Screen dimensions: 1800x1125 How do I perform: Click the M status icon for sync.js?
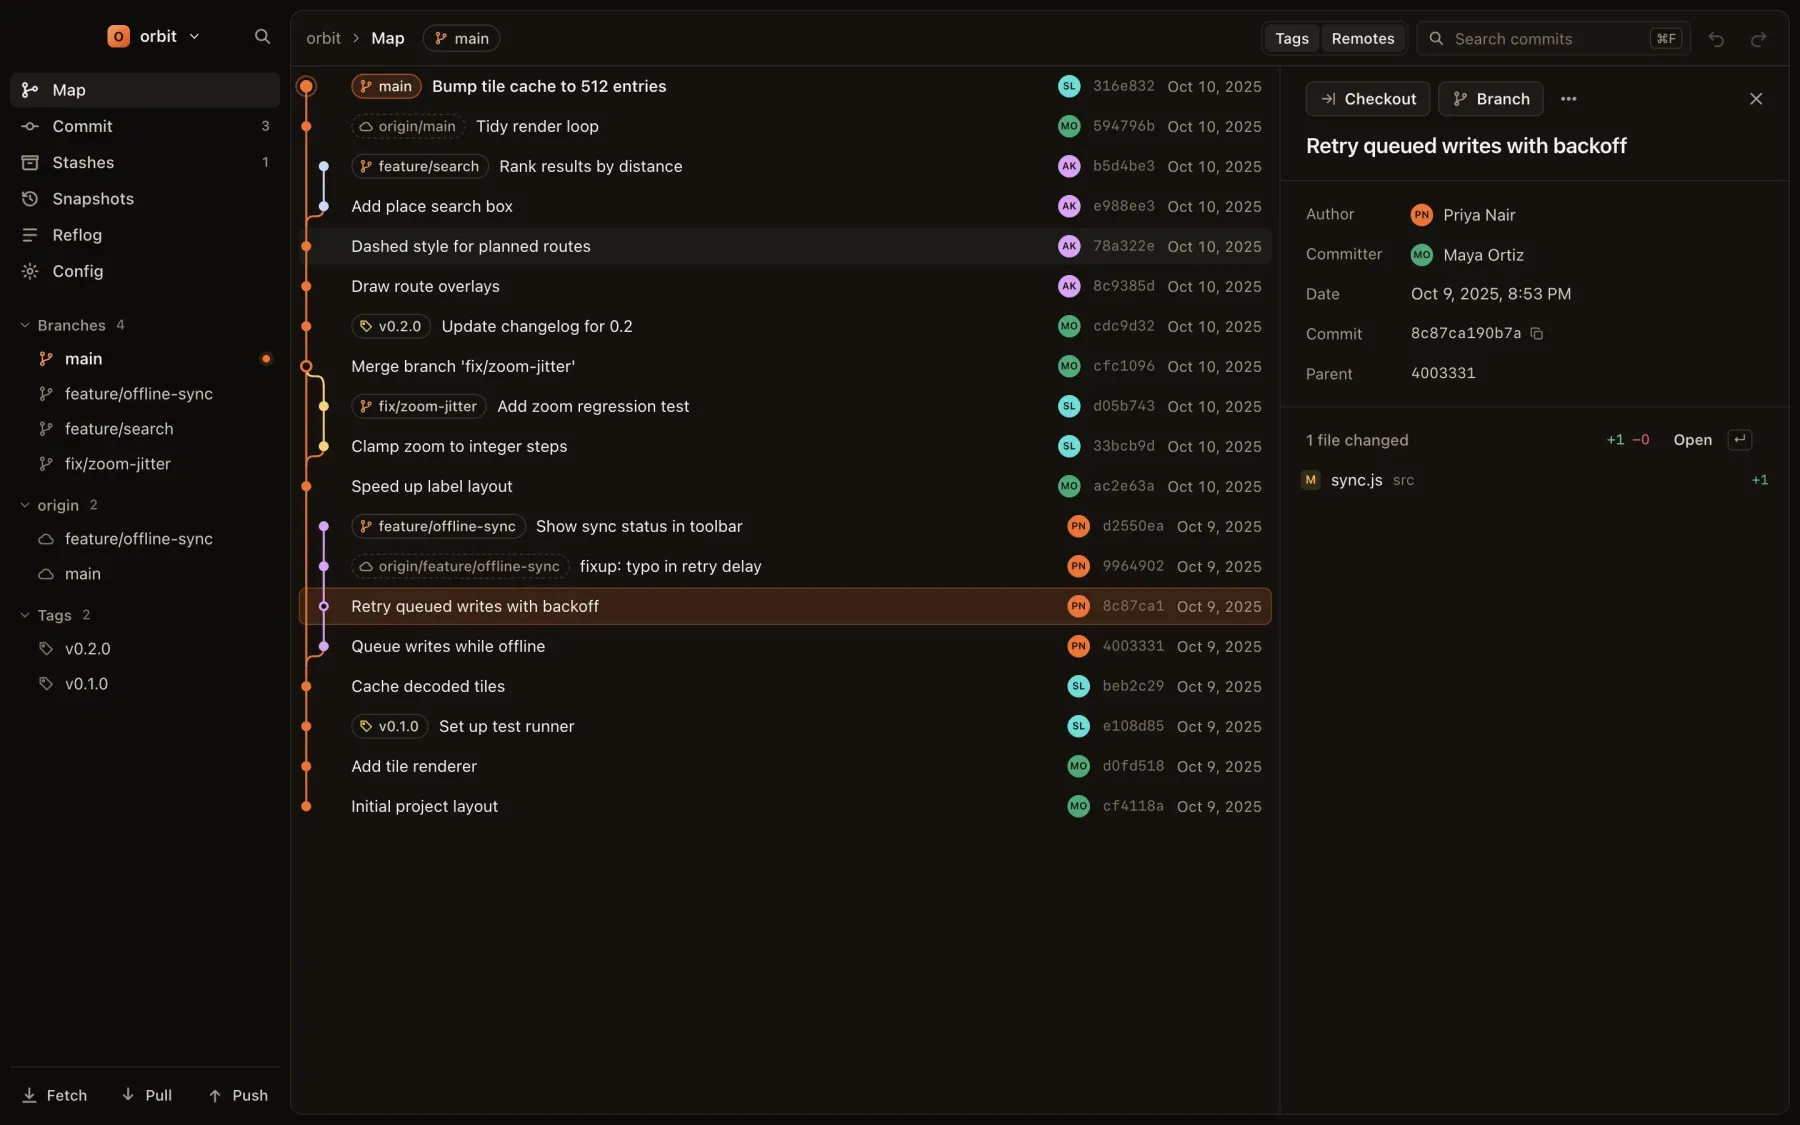pos(1310,480)
